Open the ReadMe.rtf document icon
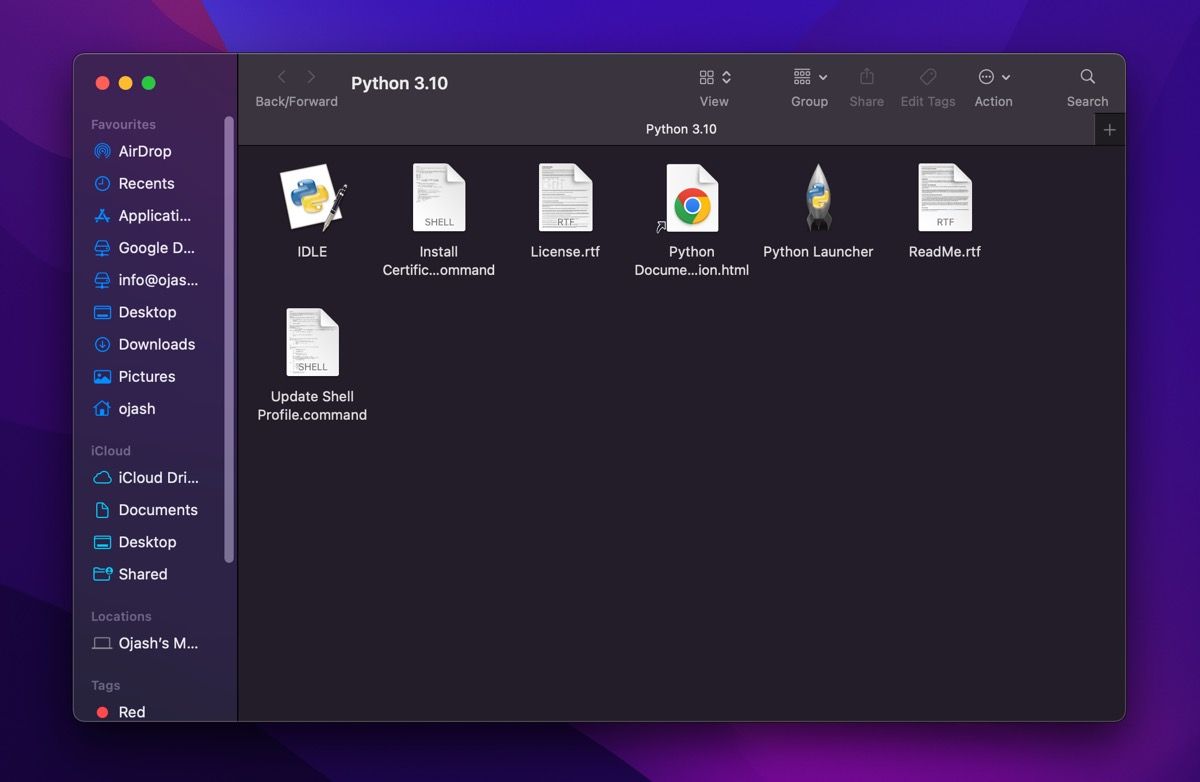The height and width of the screenshot is (782, 1200). pos(944,196)
